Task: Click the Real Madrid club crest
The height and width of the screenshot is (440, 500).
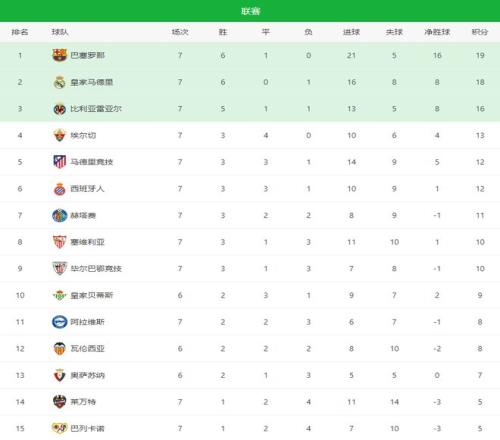Action: pyautogui.click(x=60, y=82)
